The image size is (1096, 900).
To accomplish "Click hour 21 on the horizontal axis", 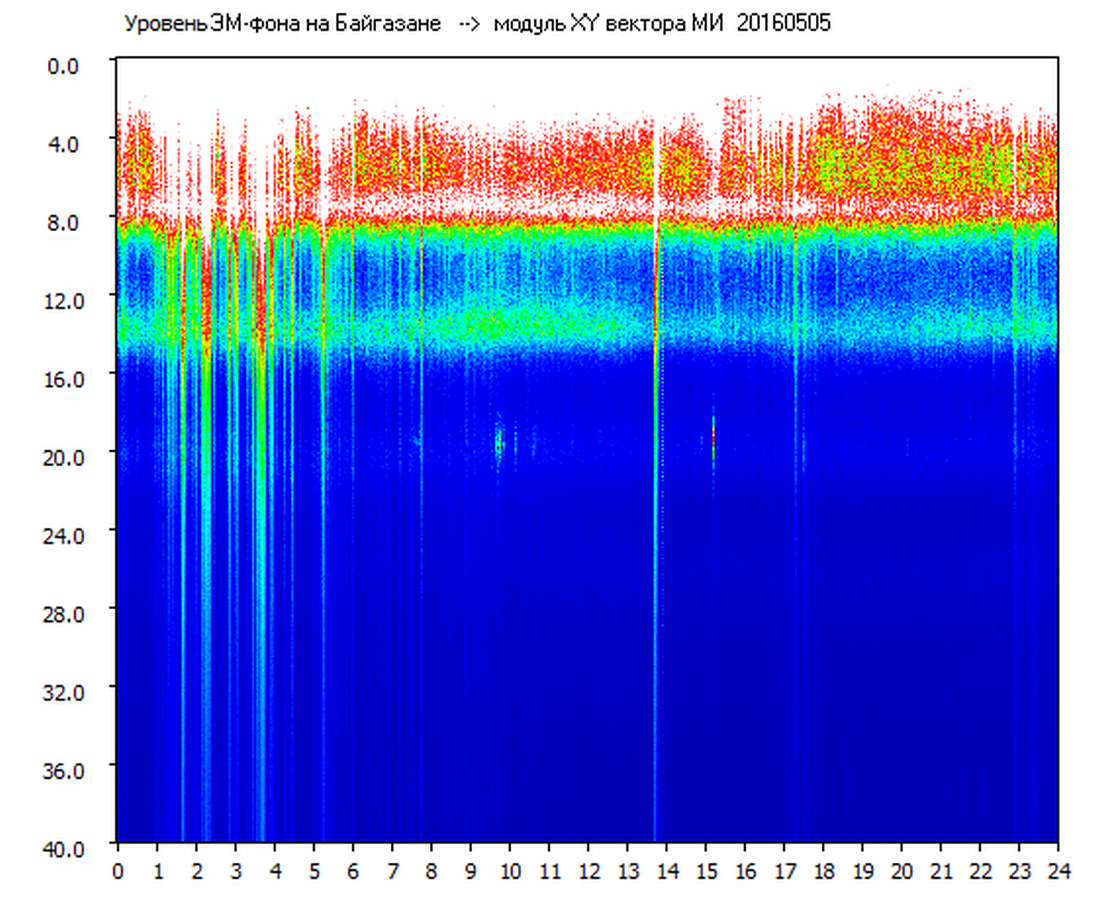I will click(941, 871).
